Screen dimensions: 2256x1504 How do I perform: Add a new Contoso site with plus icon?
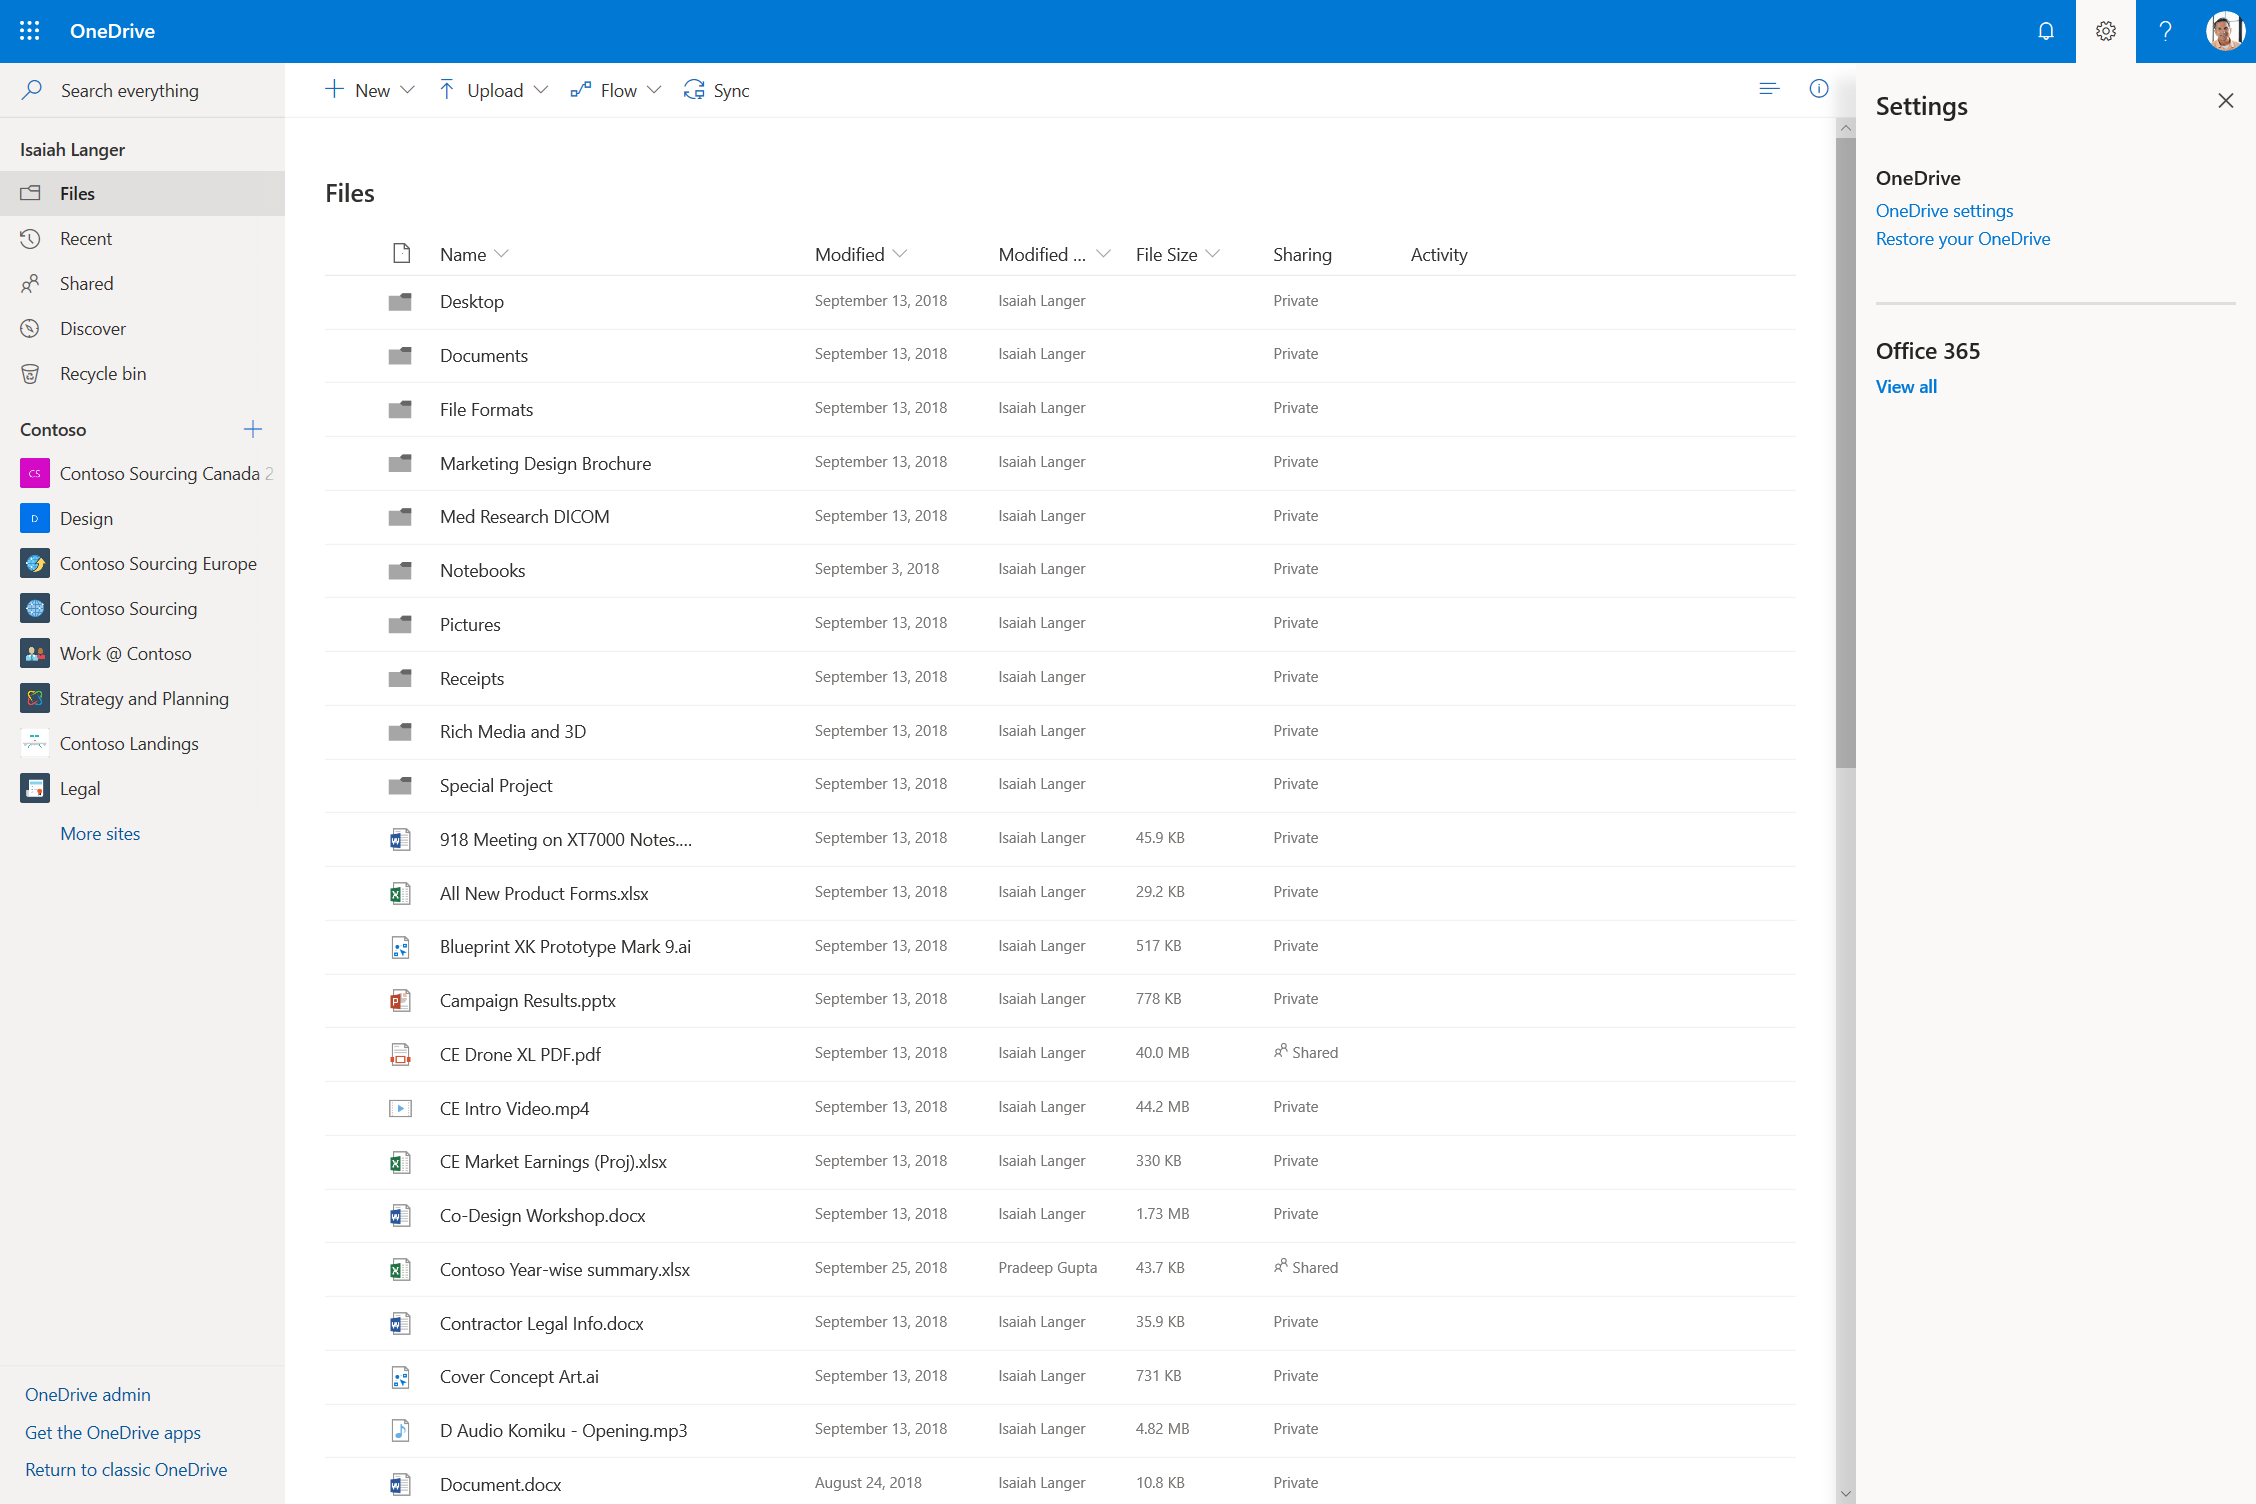(x=253, y=429)
